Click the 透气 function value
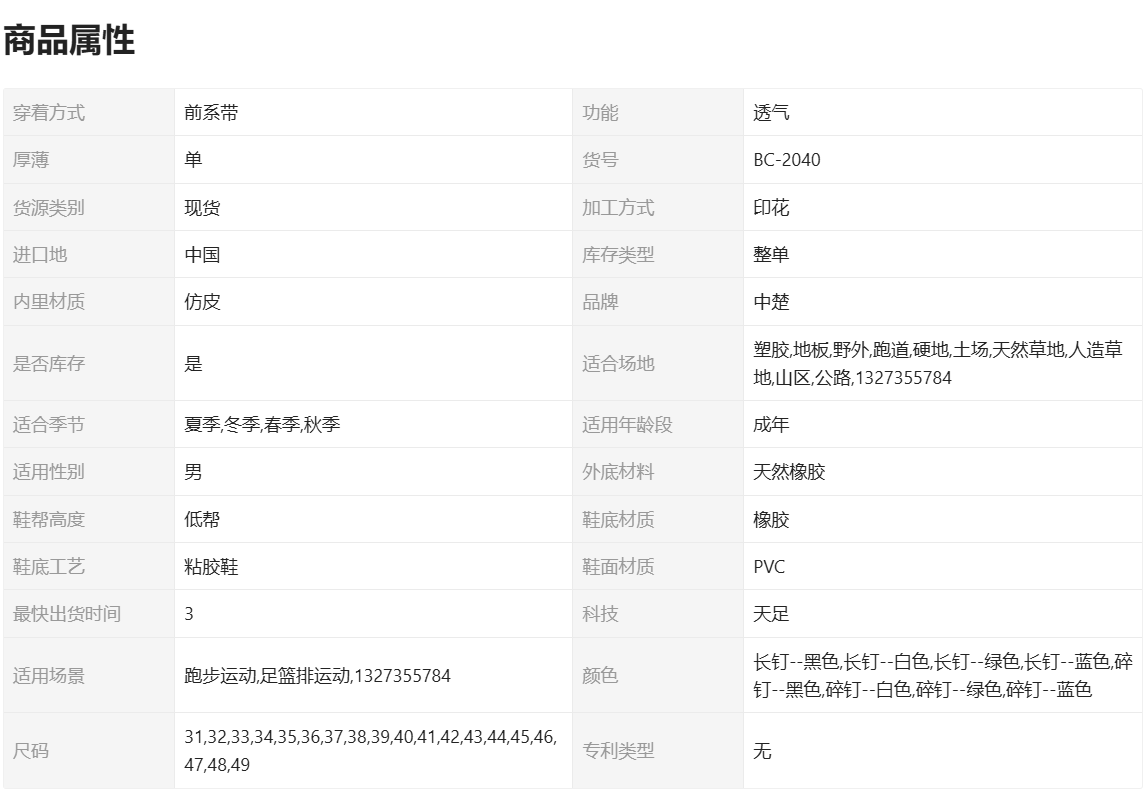The image size is (1146, 790). tap(771, 113)
